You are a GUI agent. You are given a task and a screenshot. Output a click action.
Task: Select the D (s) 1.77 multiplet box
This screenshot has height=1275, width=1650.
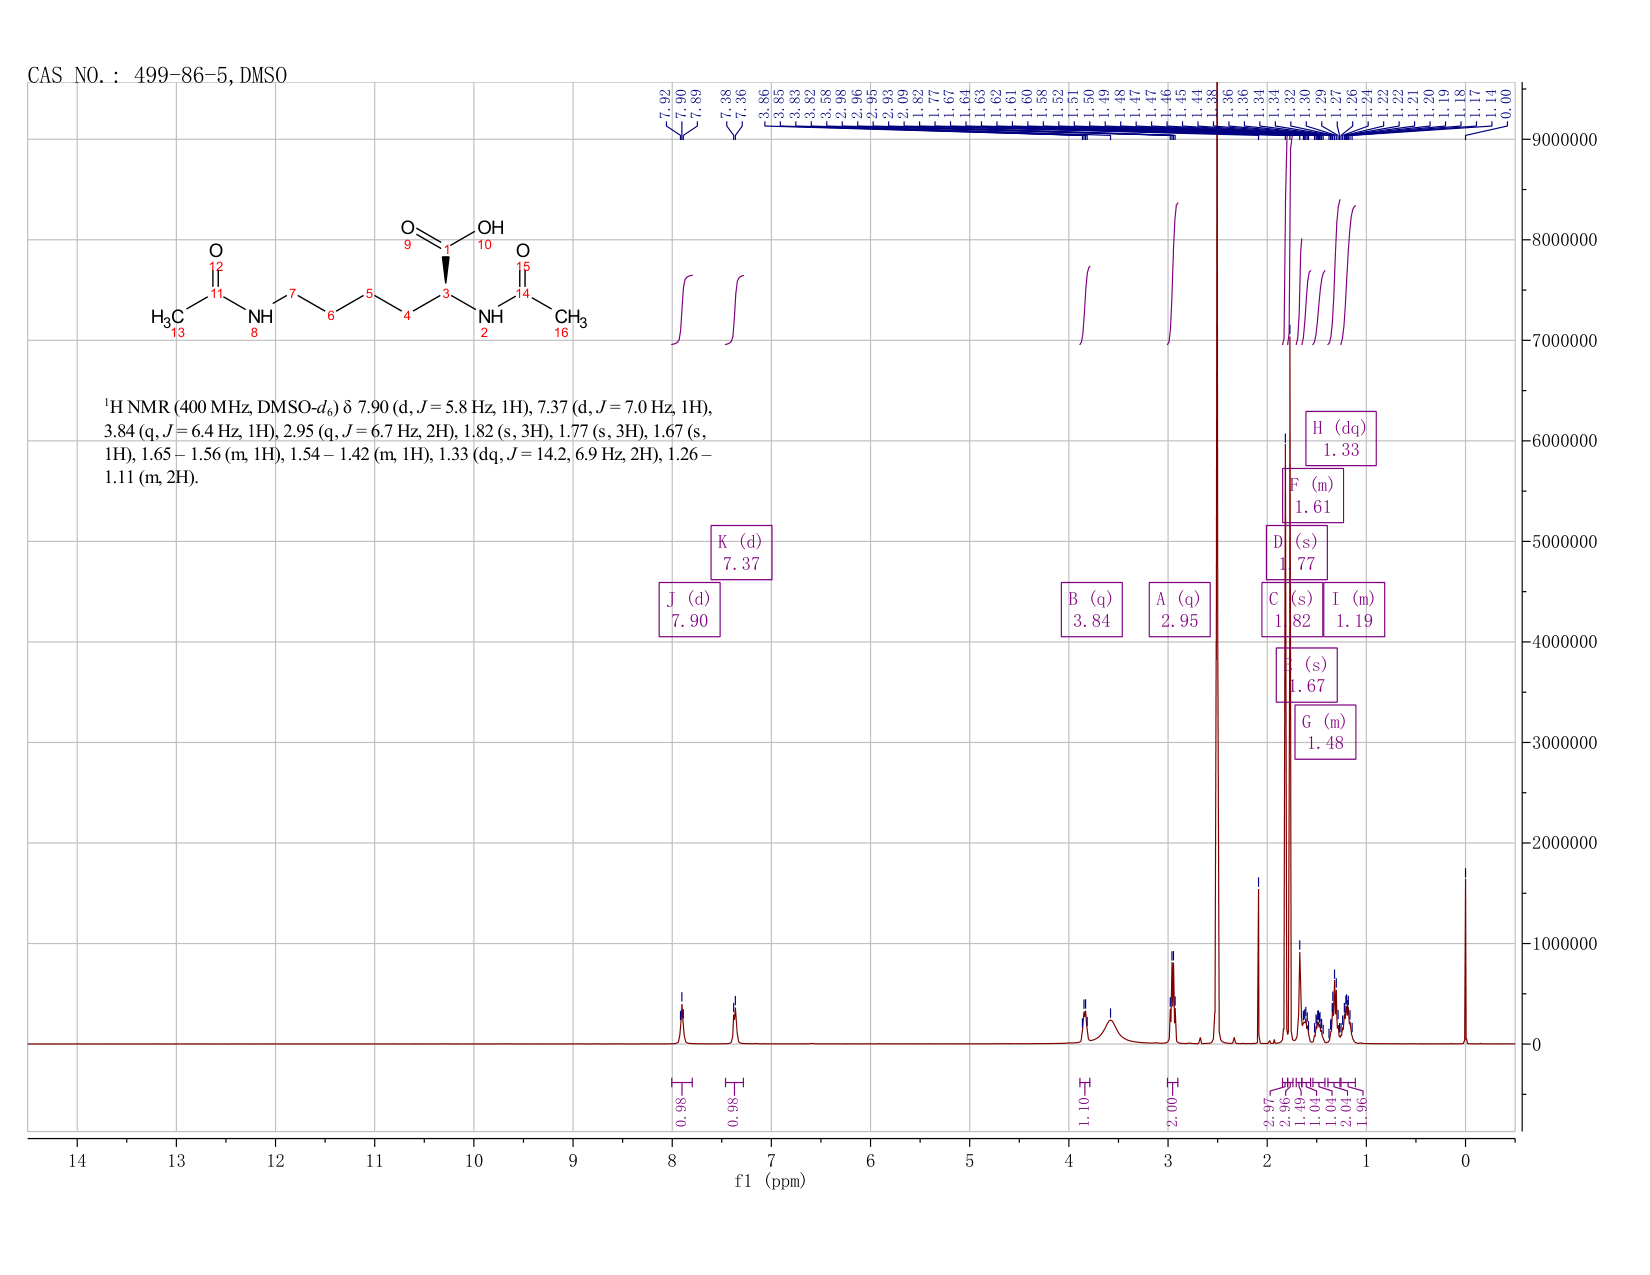[x=1296, y=553]
